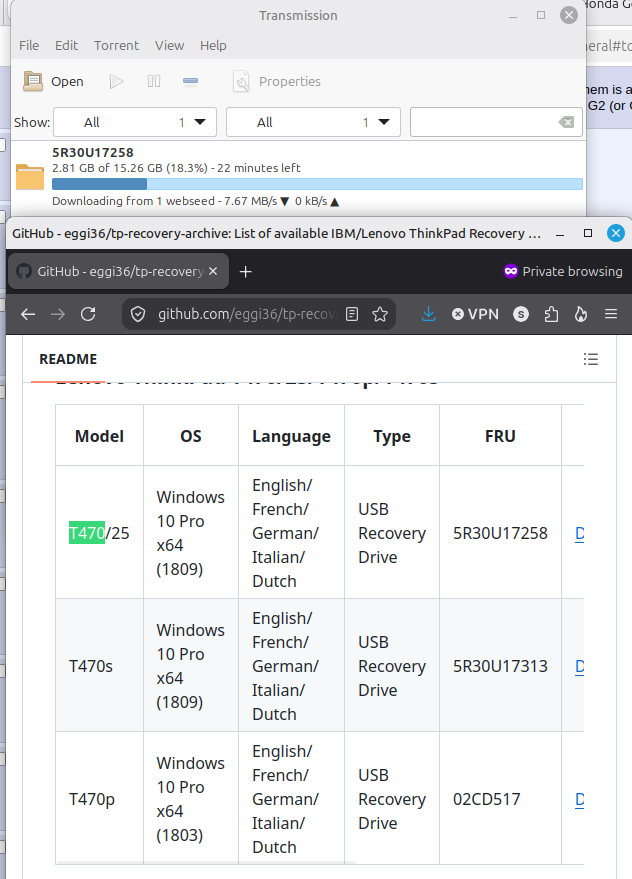Click the flame extension icon in Firefox
This screenshot has height=879, width=632.
[581, 314]
